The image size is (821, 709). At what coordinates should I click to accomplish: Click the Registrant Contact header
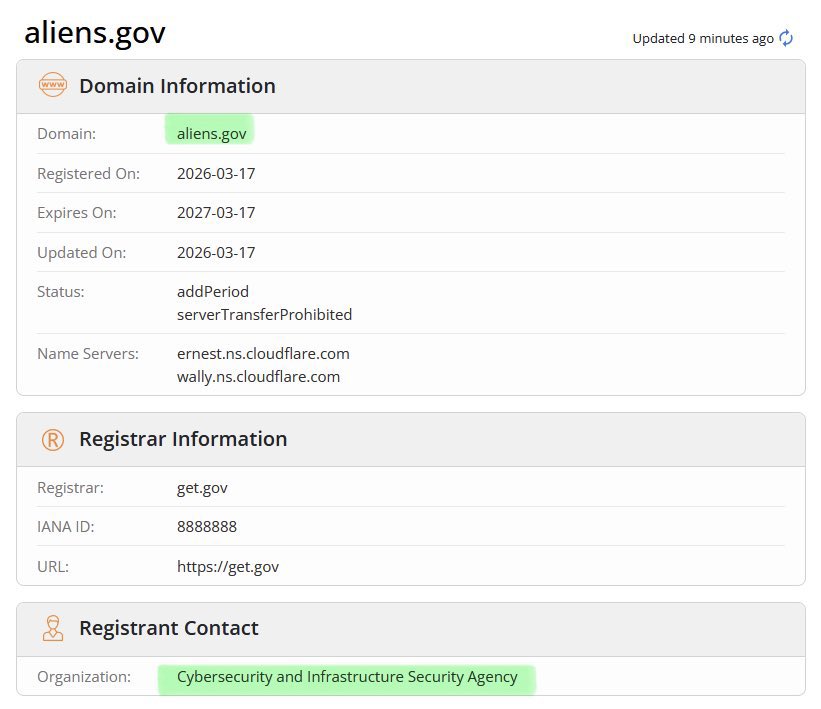[x=169, y=628]
